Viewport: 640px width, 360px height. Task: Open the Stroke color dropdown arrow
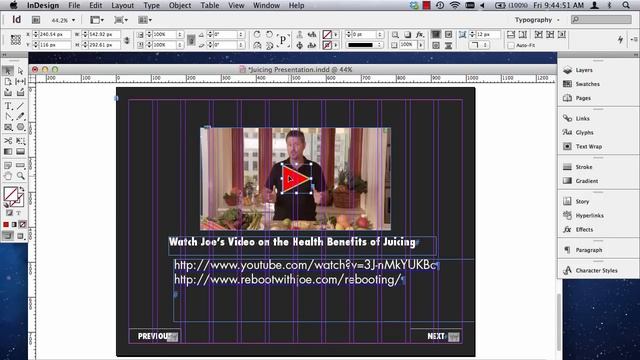pyautogui.click(x=336, y=45)
